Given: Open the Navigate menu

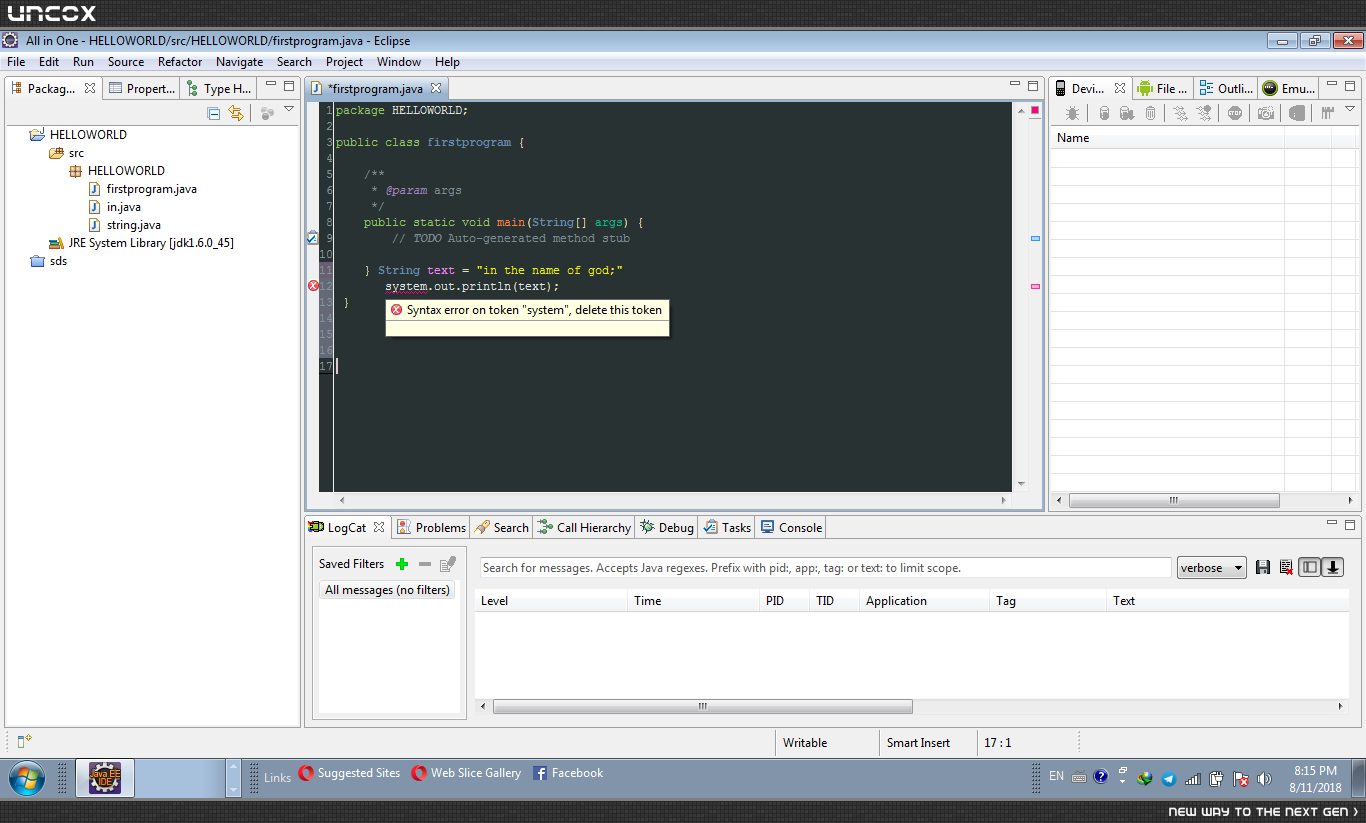Looking at the screenshot, I should click(240, 61).
